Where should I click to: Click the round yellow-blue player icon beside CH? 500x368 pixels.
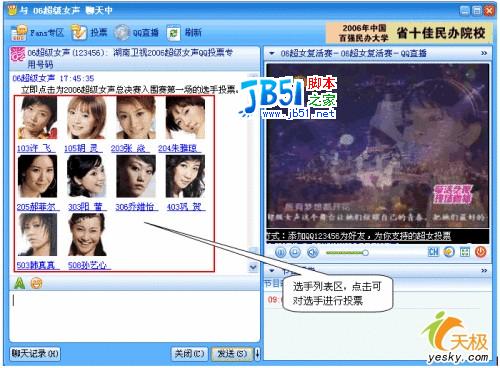pyautogui.click(x=449, y=252)
